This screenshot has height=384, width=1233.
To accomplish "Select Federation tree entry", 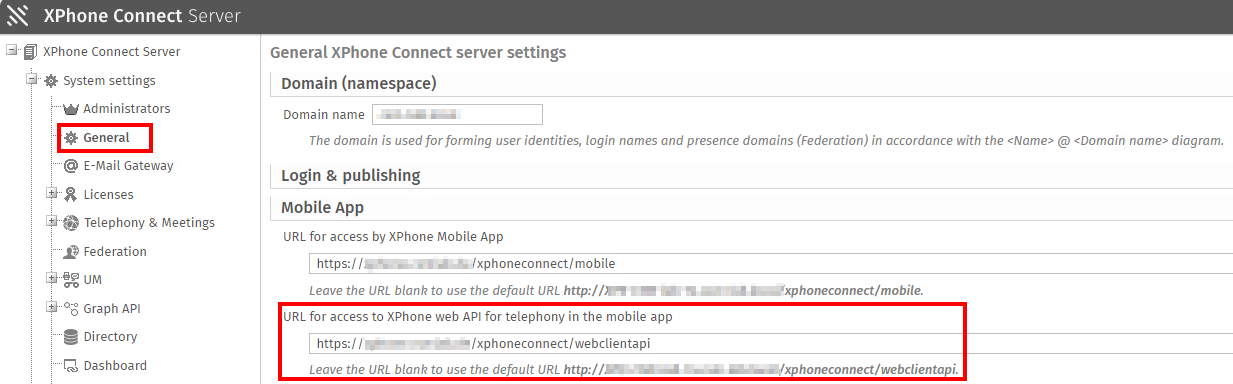I will (x=115, y=251).
